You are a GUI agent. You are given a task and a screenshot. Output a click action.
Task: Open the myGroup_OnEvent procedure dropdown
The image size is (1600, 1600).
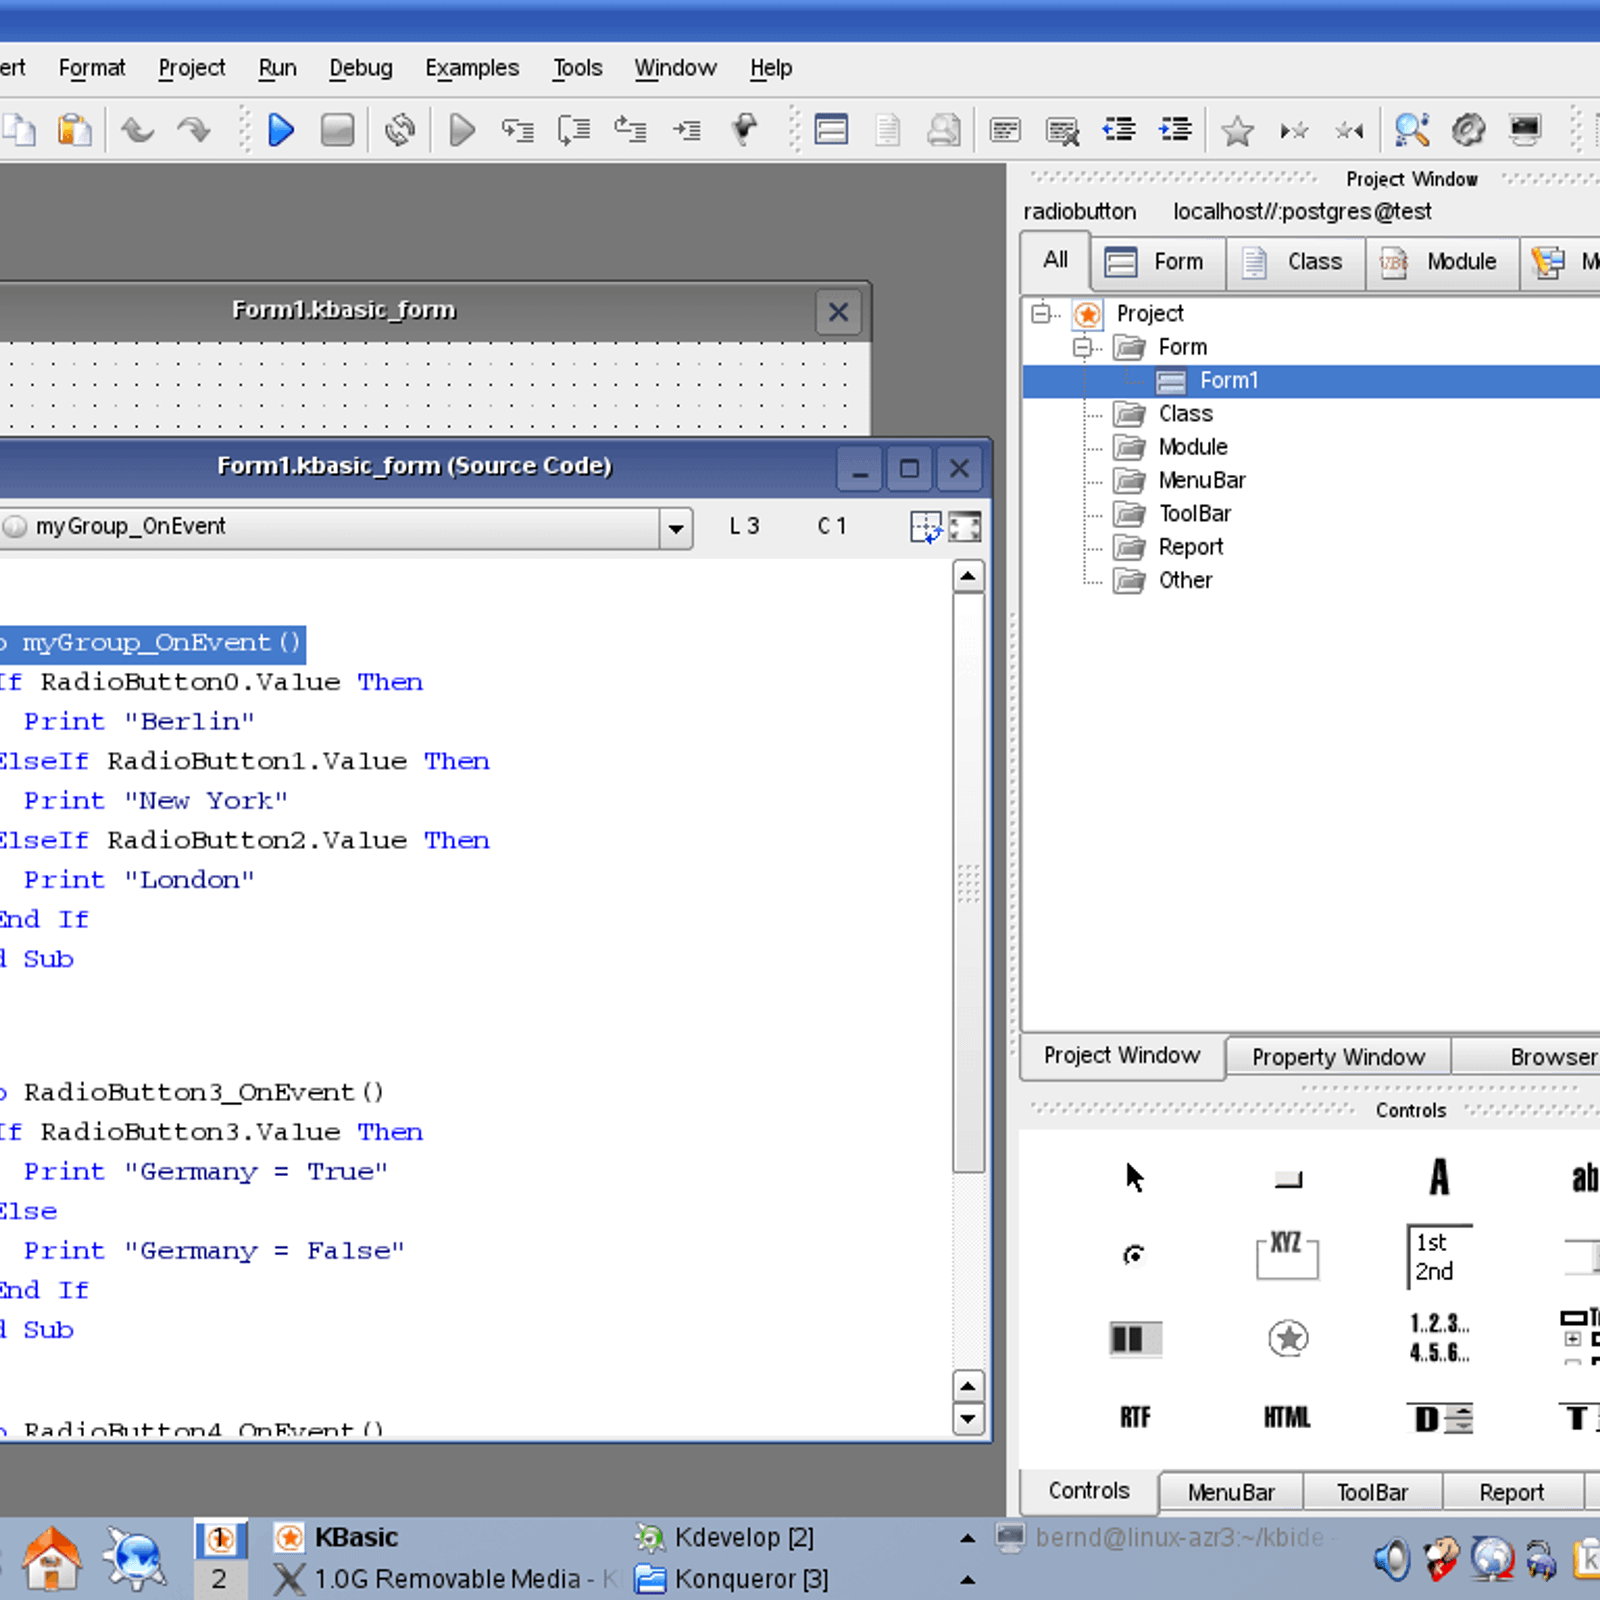(676, 527)
